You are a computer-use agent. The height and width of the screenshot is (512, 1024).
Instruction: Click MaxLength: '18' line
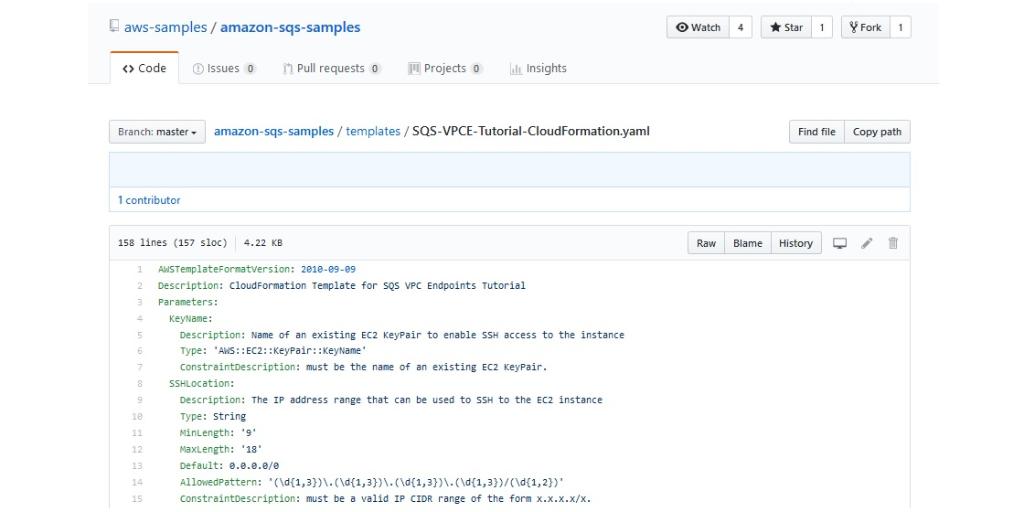point(221,449)
